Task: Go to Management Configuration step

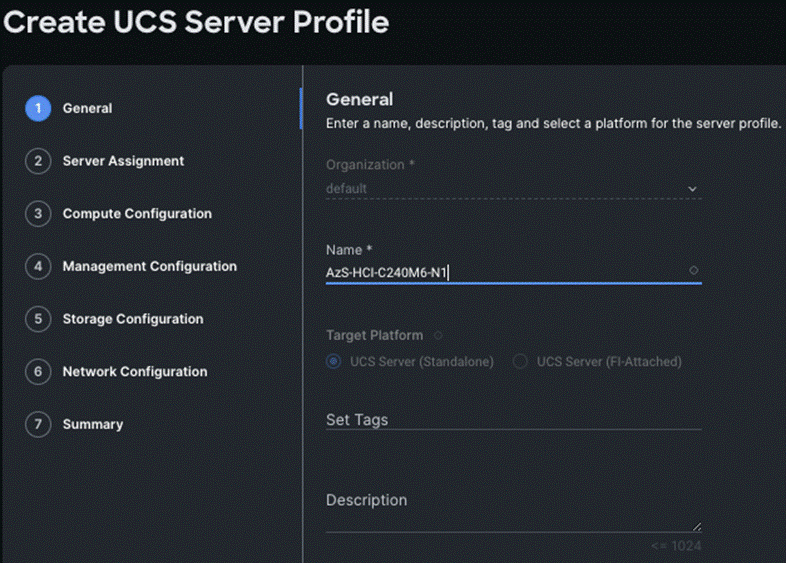Action: coord(150,266)
